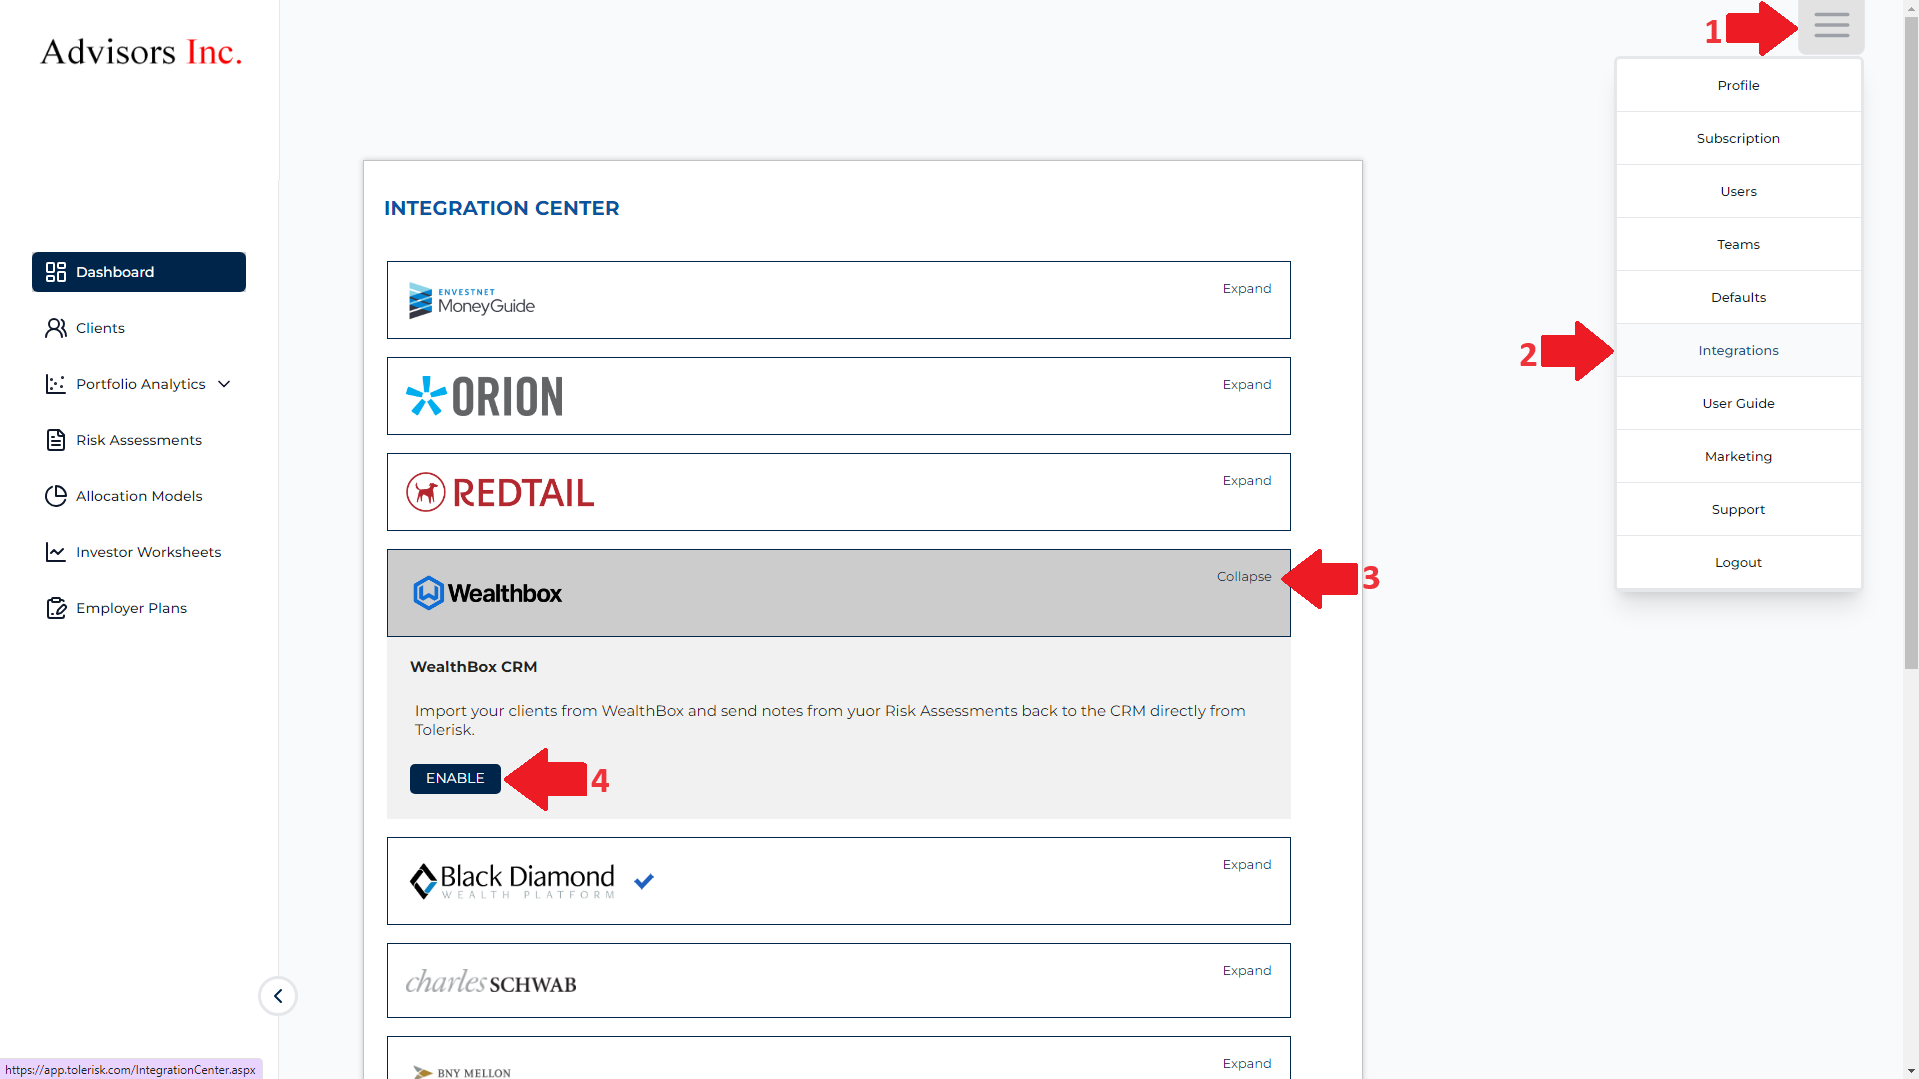Image resolution: width=1919 pixels, height=1079 pixels.
Task: Expand the MoneyGuide integration panel
Action: (x=1246, y=289)
